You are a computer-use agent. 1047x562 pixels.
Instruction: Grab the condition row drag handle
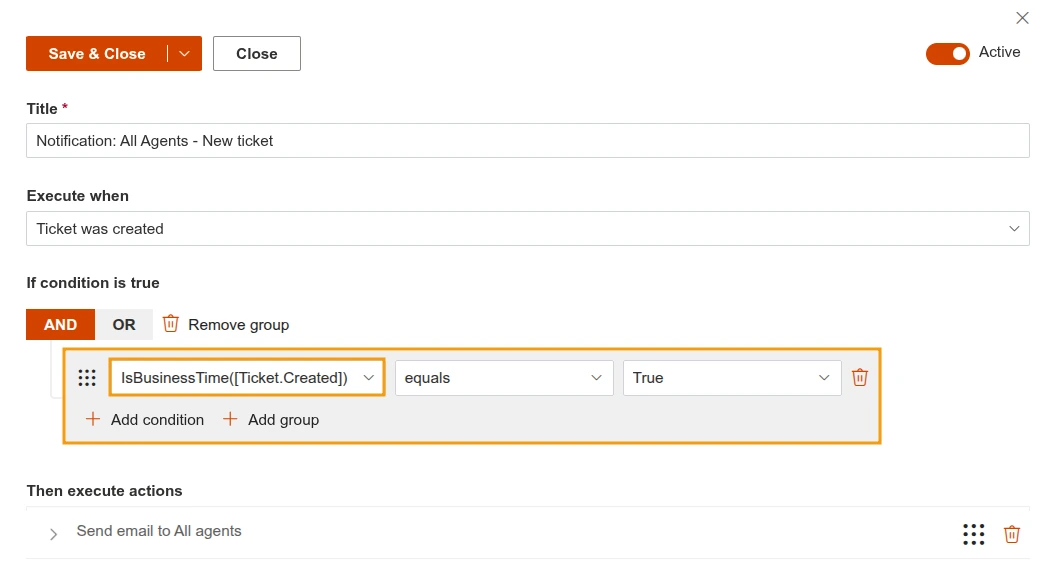[87, 378]
